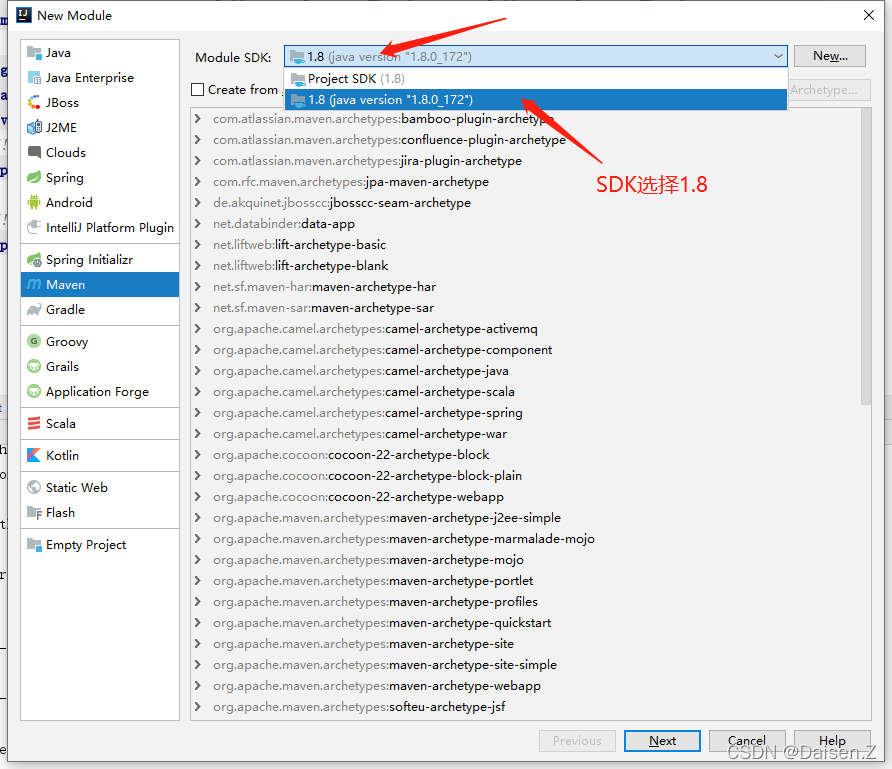The width and height of the screenshot is (892, 769).
Task: Select the Java icon in module types
Action: (x=34, y=53)
